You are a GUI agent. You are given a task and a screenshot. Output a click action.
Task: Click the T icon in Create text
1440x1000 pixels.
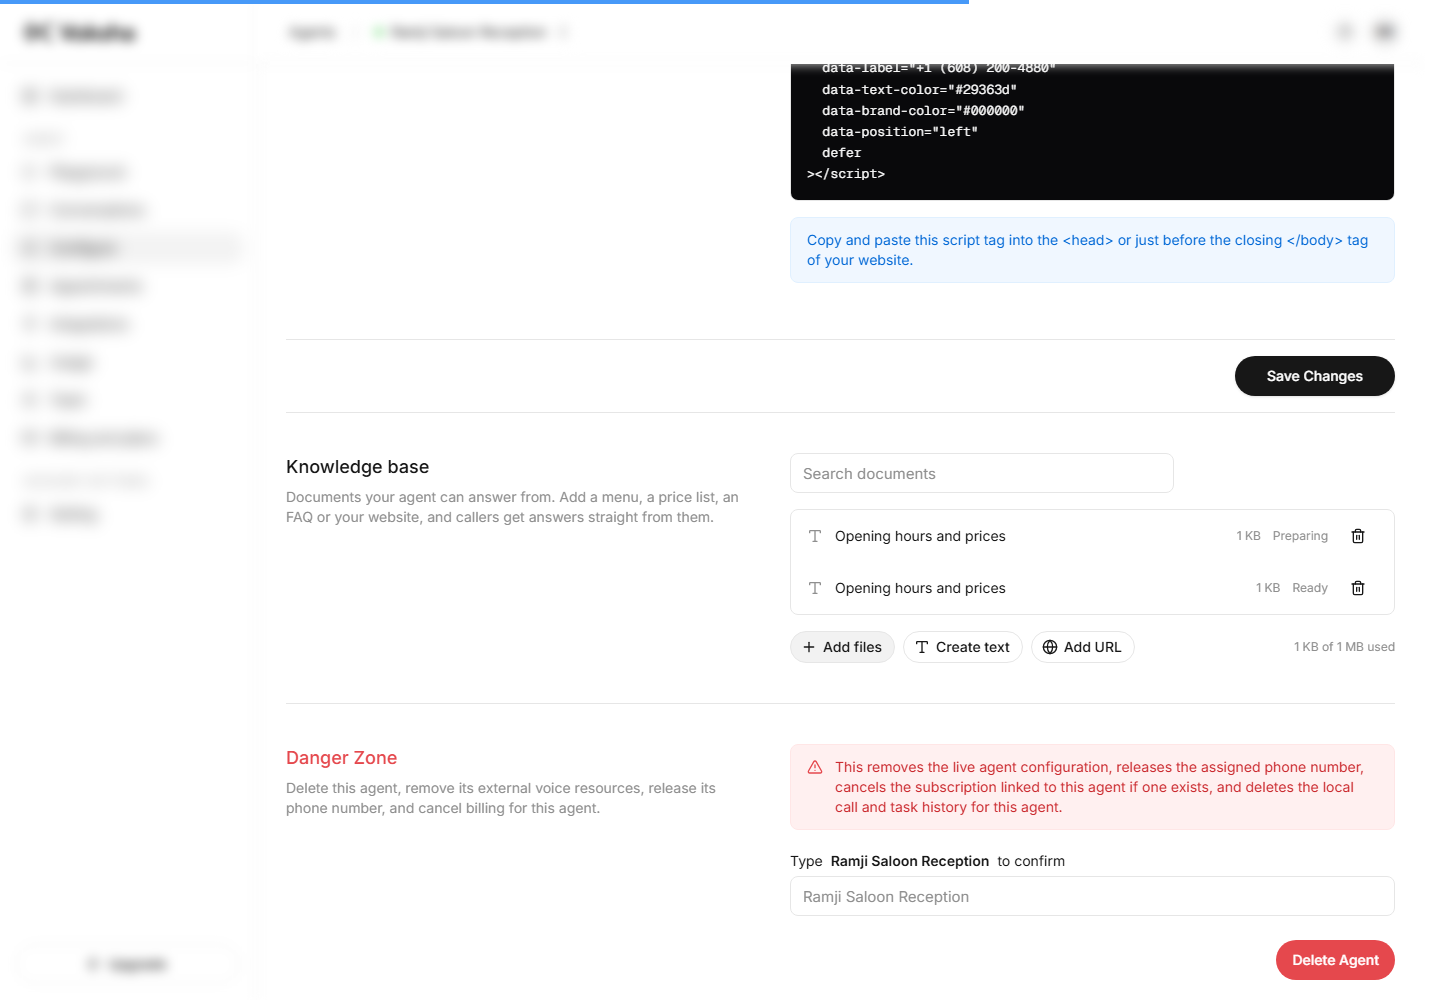[x=922, y=647]
